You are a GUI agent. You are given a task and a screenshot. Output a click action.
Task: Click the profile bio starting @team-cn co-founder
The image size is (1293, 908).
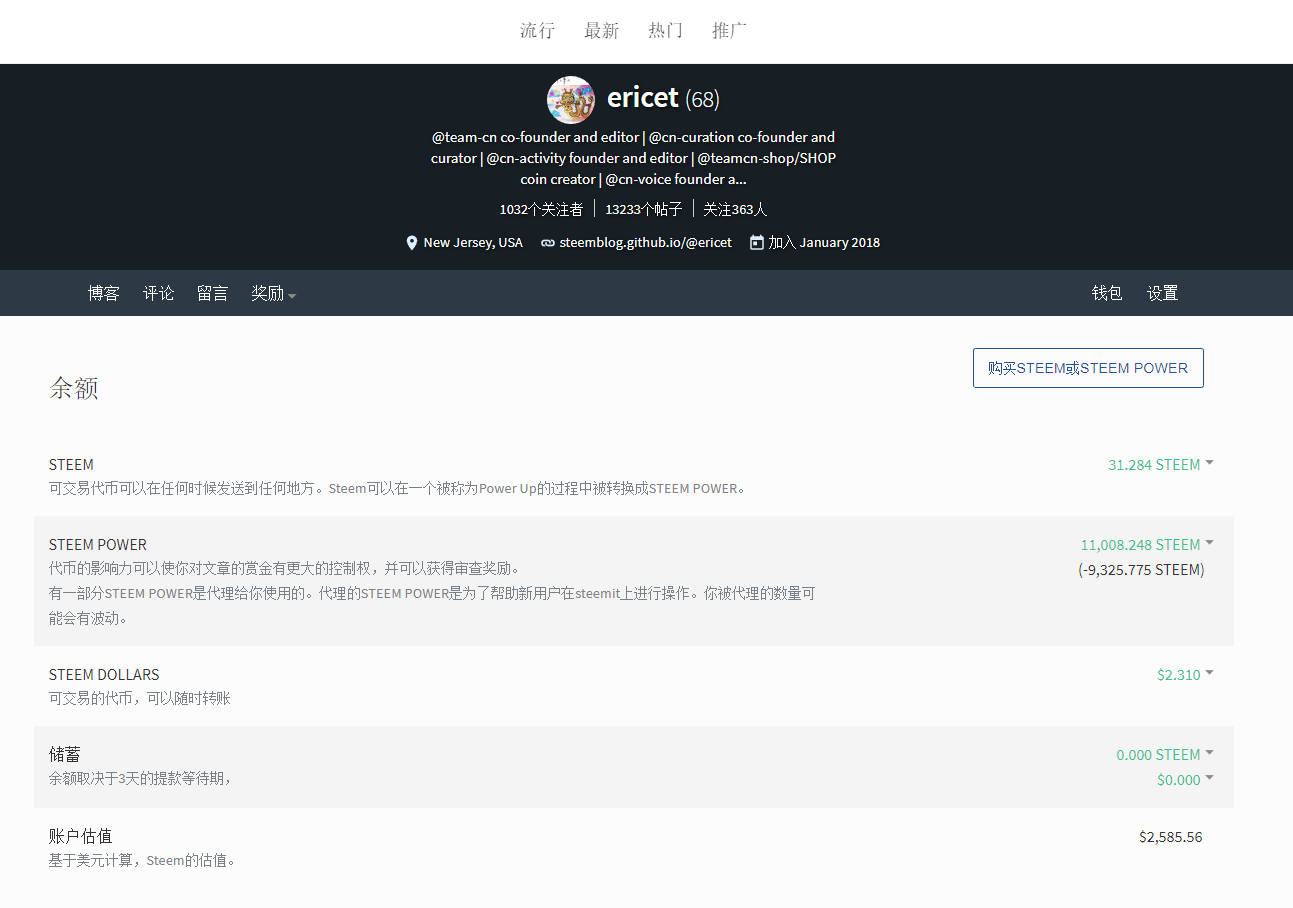point(633,158)
